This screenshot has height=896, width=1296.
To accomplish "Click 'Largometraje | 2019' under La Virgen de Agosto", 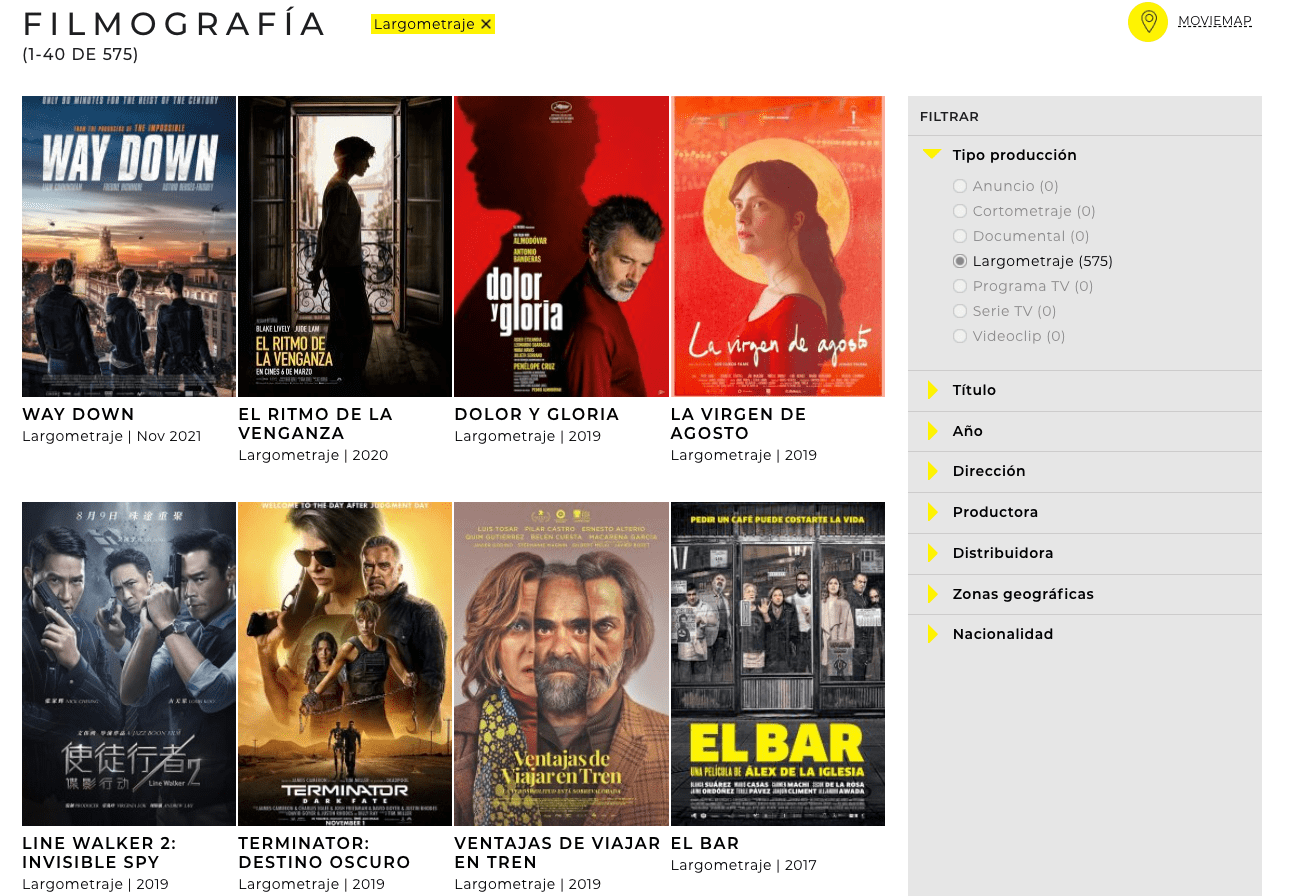I will click(x=743, y=455).
